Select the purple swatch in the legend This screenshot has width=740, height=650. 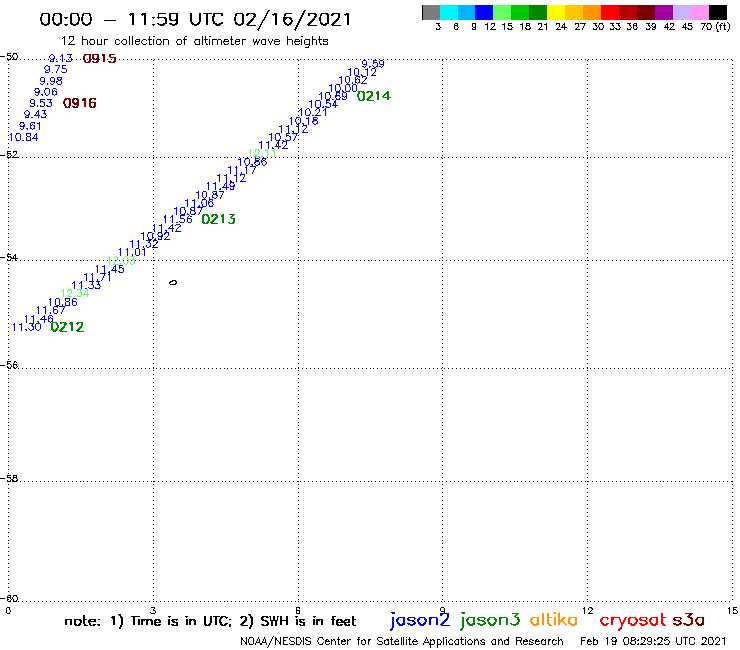tap(664, 12)
